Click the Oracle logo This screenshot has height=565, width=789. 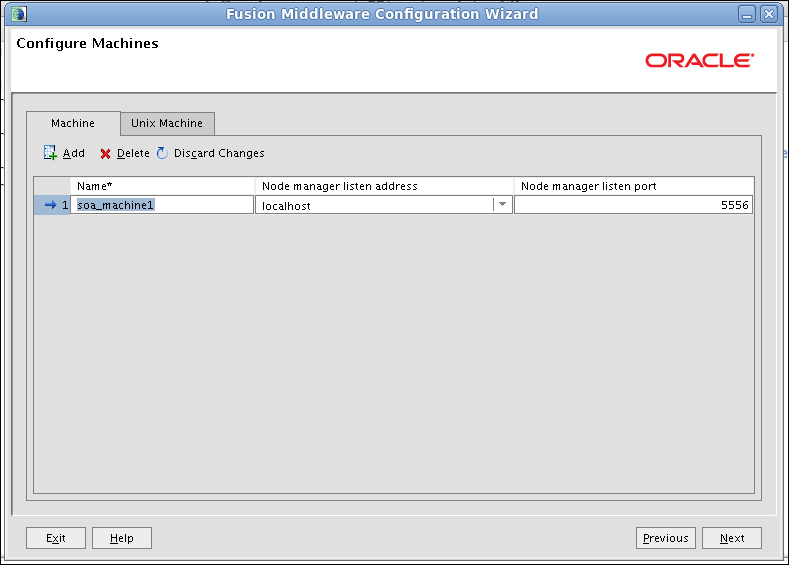(699, 60)
